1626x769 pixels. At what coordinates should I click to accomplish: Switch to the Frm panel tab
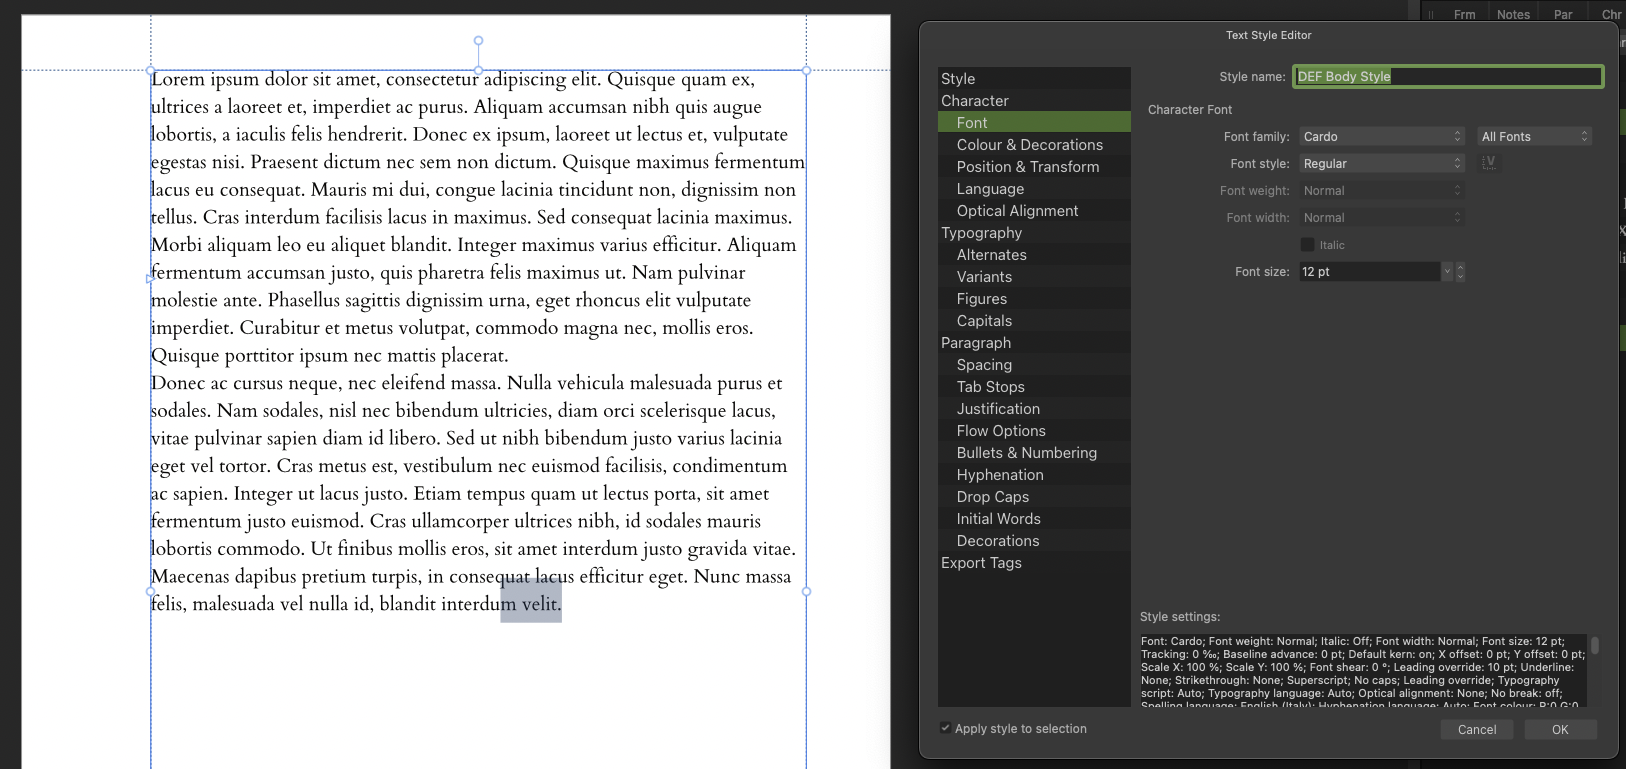tap(1464, 14)
